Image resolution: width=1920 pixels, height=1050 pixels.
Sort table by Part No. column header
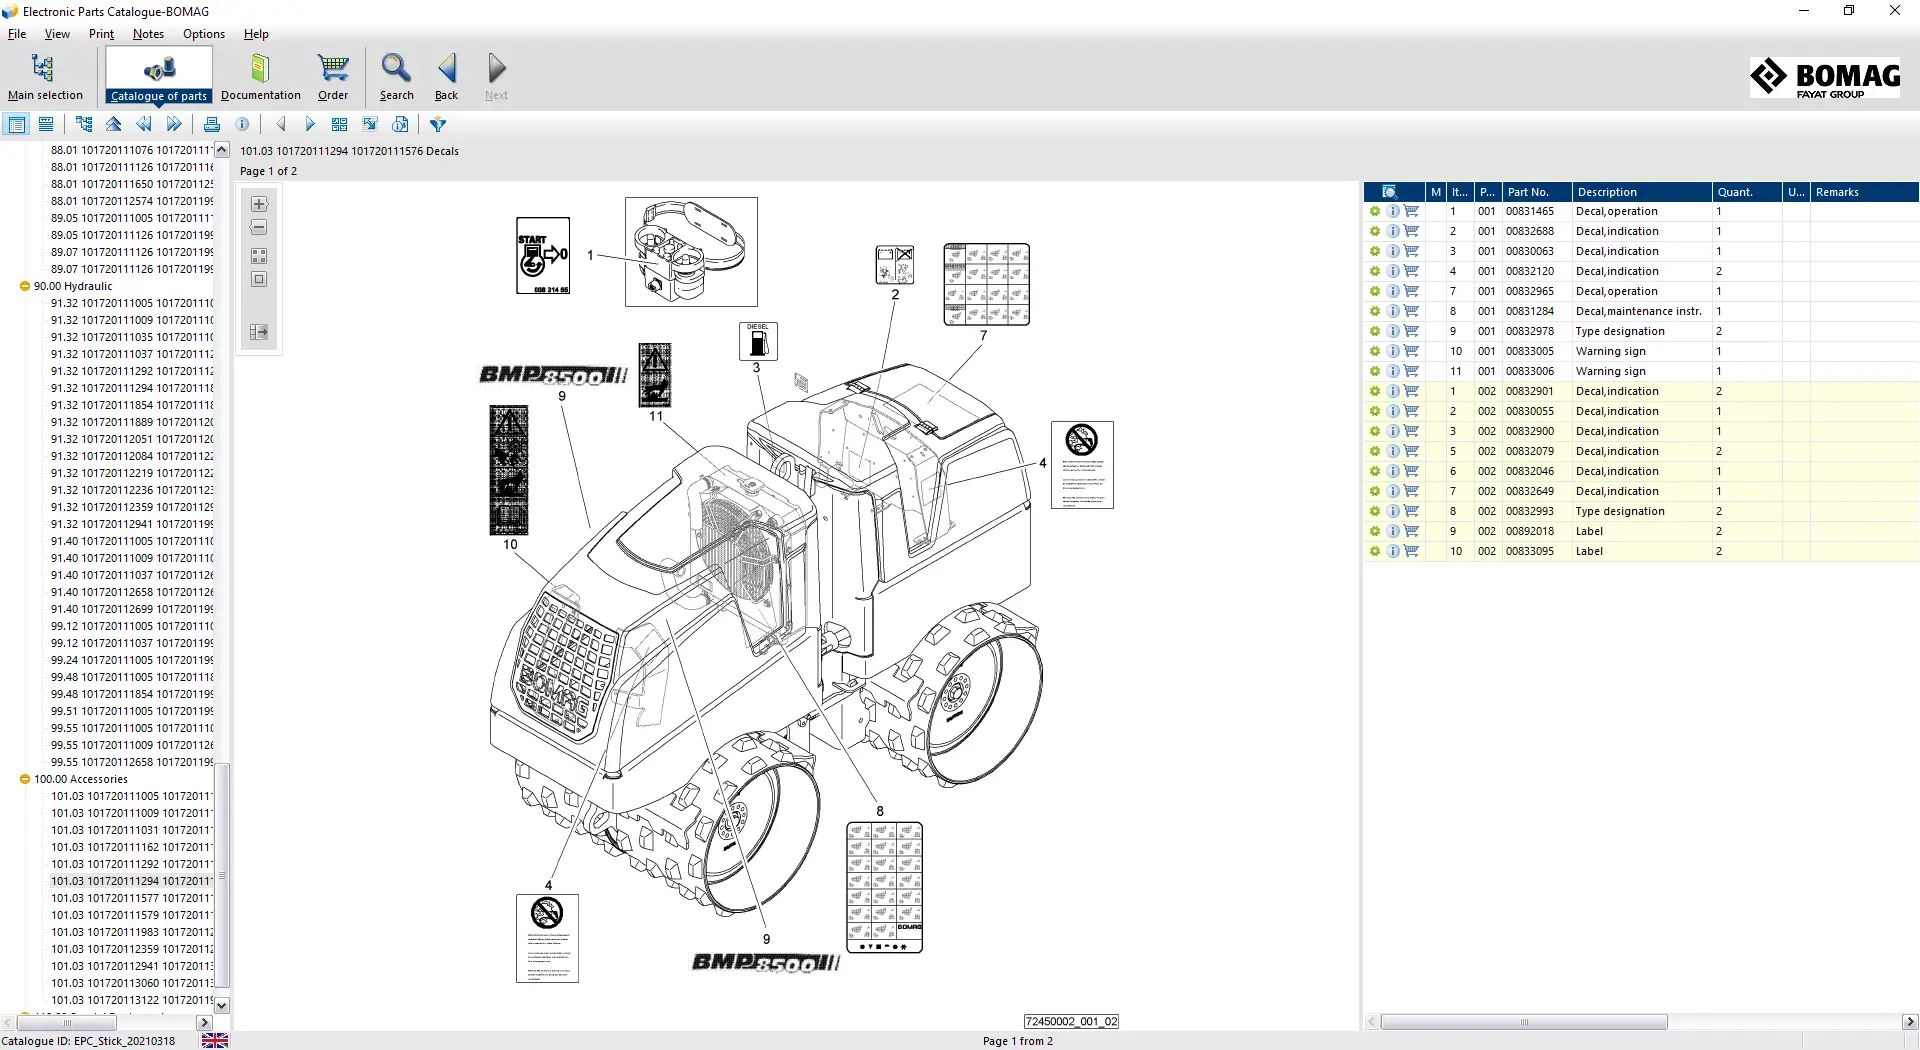click(x=1537, y=192)
